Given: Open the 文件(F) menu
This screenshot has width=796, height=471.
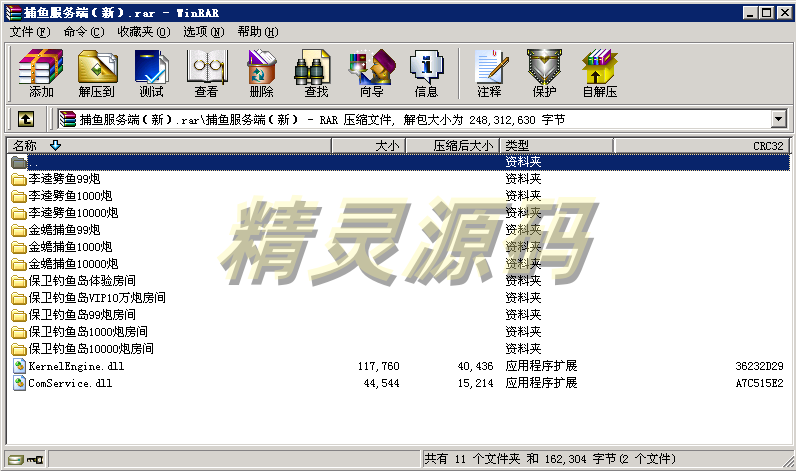Looking at the screenshot, I should (30, 32).
